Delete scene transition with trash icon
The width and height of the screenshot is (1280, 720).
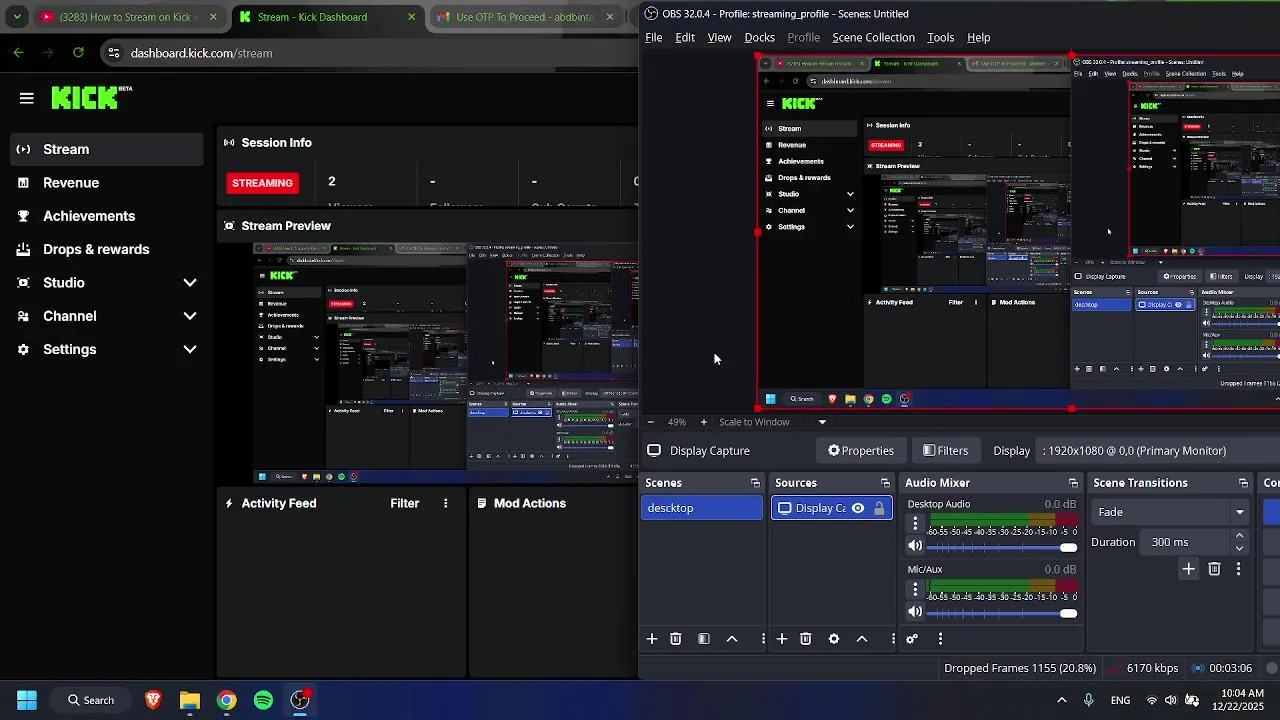(x=1214, y=569)
